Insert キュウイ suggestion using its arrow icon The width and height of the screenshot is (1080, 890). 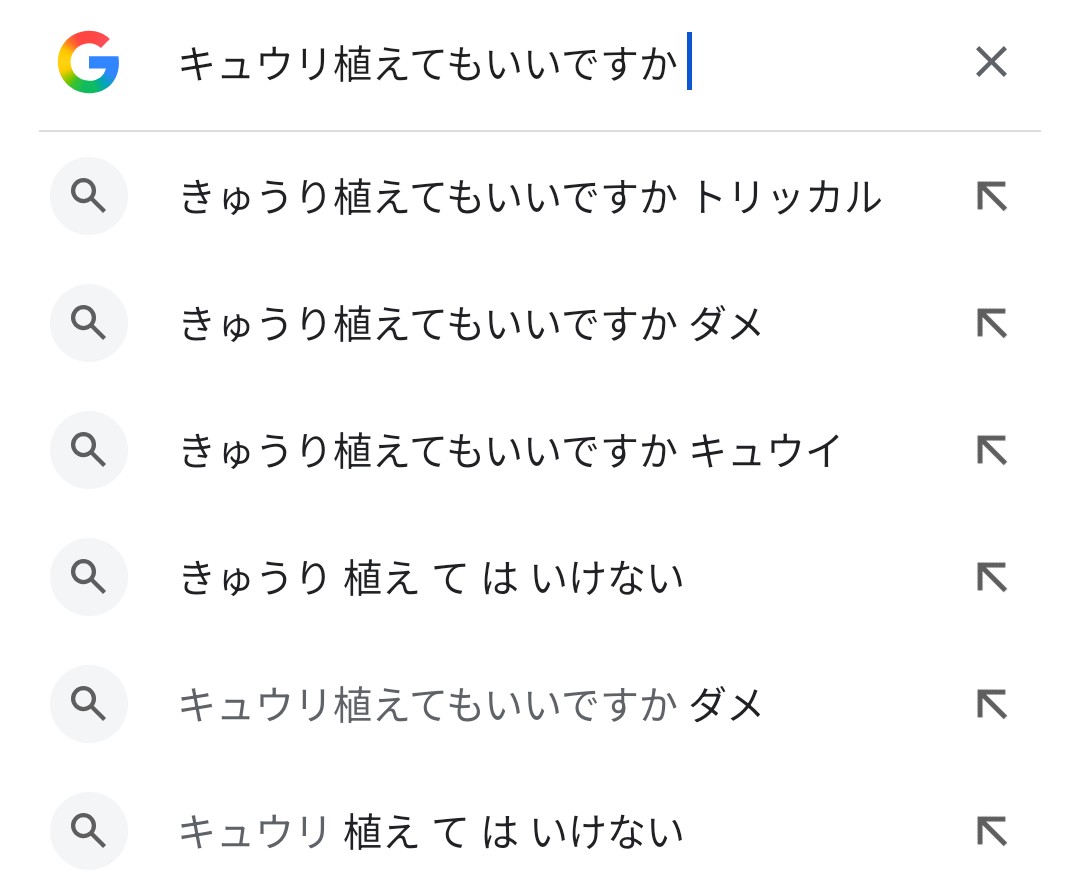pyautogui.click(x=991, y=451)
